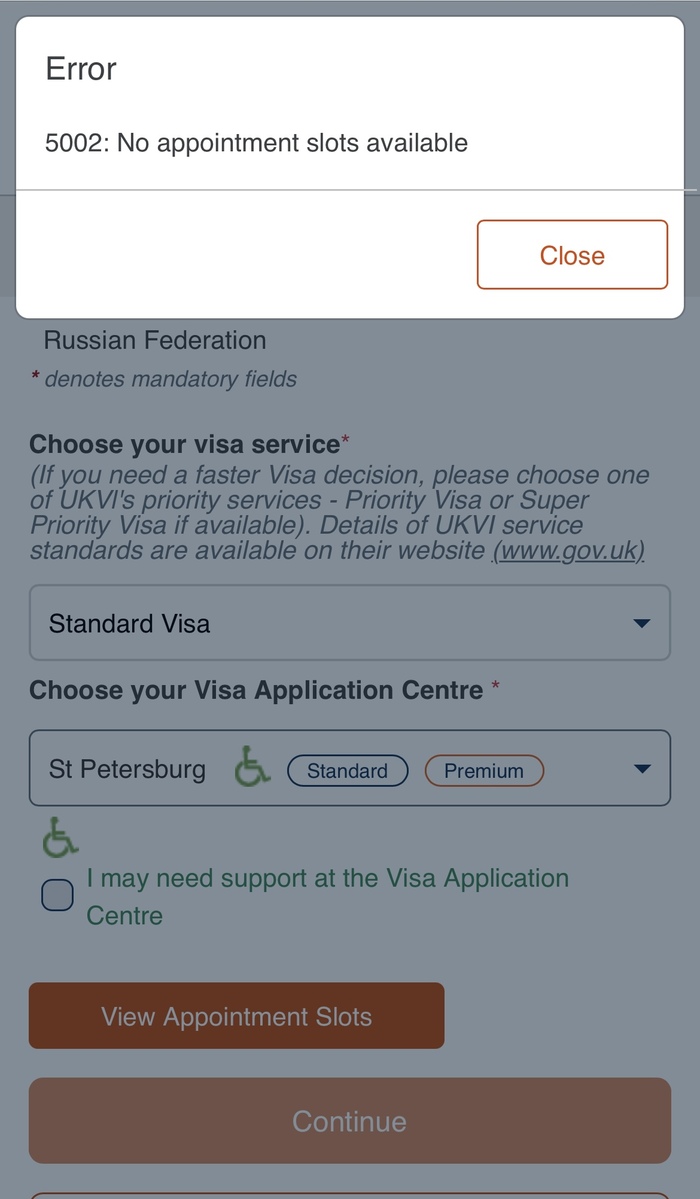Click the arrow beside Standard Visa

click(x=642, y=624)
